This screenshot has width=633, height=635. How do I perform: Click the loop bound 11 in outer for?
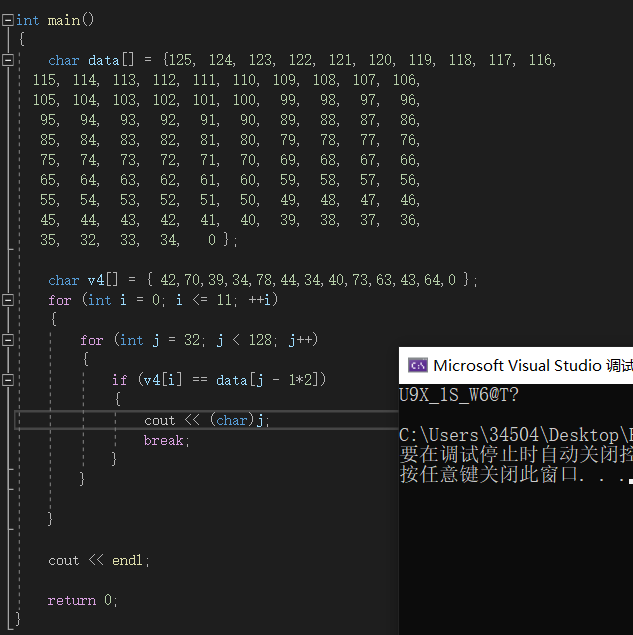coord(224,300)
